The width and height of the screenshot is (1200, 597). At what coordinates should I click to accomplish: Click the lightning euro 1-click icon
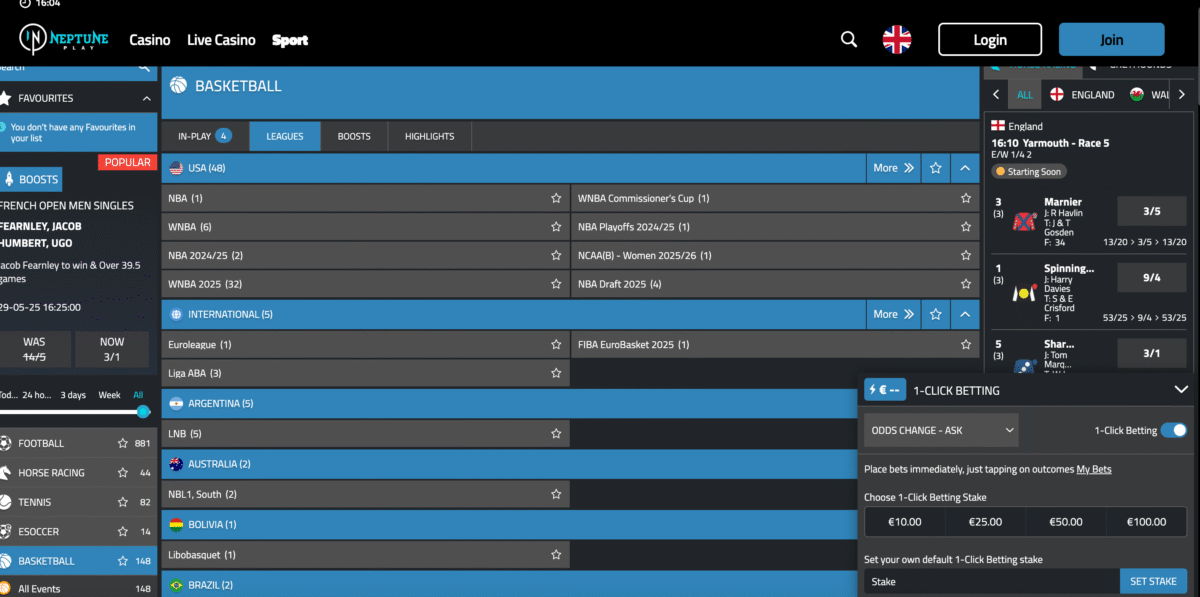885,390
